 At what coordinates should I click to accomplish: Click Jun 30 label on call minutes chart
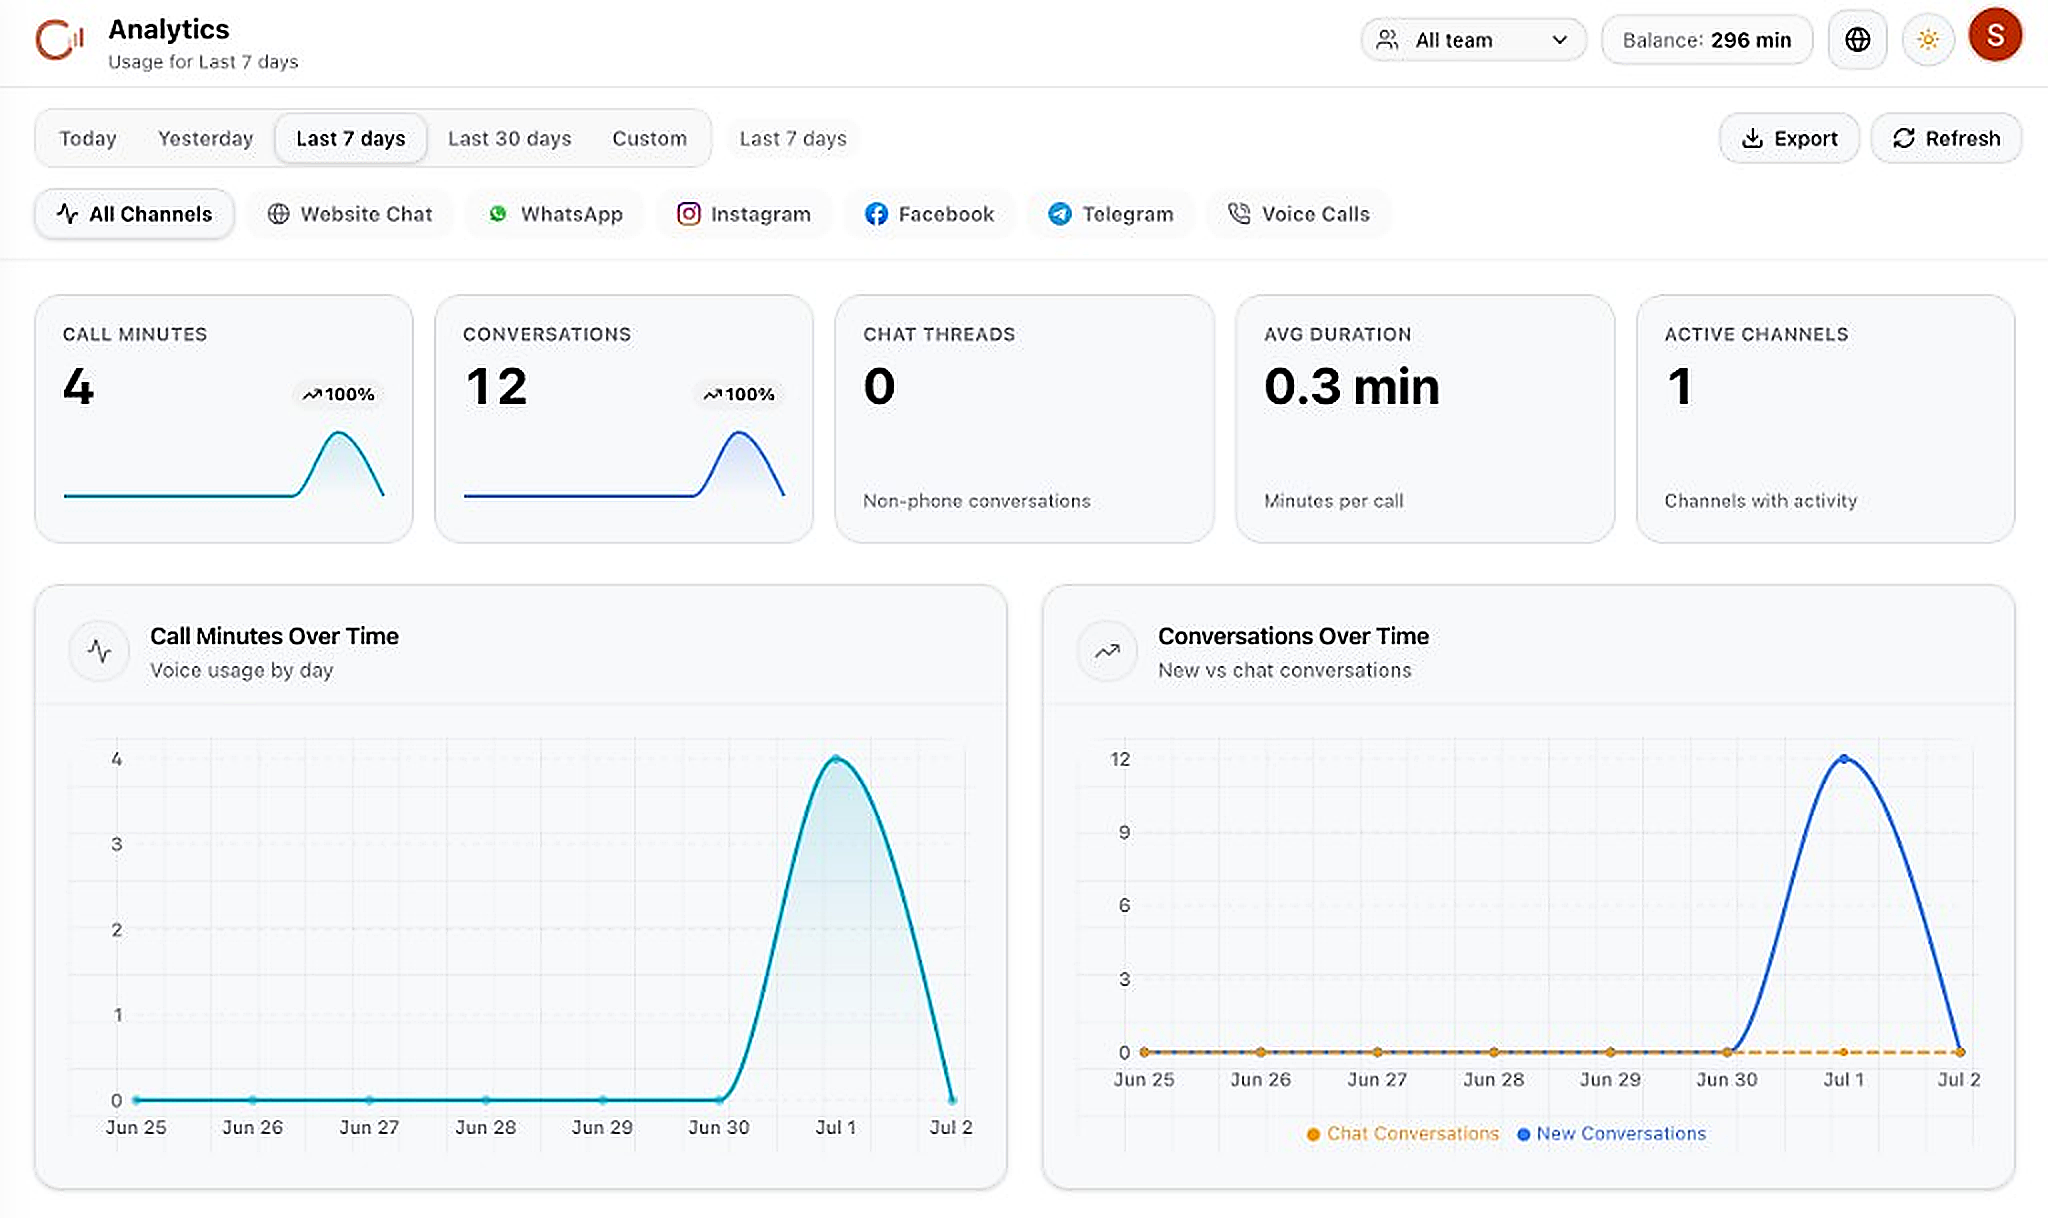718,1127
